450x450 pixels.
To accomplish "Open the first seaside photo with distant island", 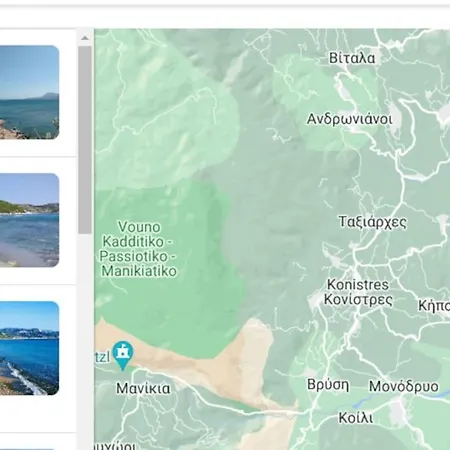I will [x=29, y=92].
